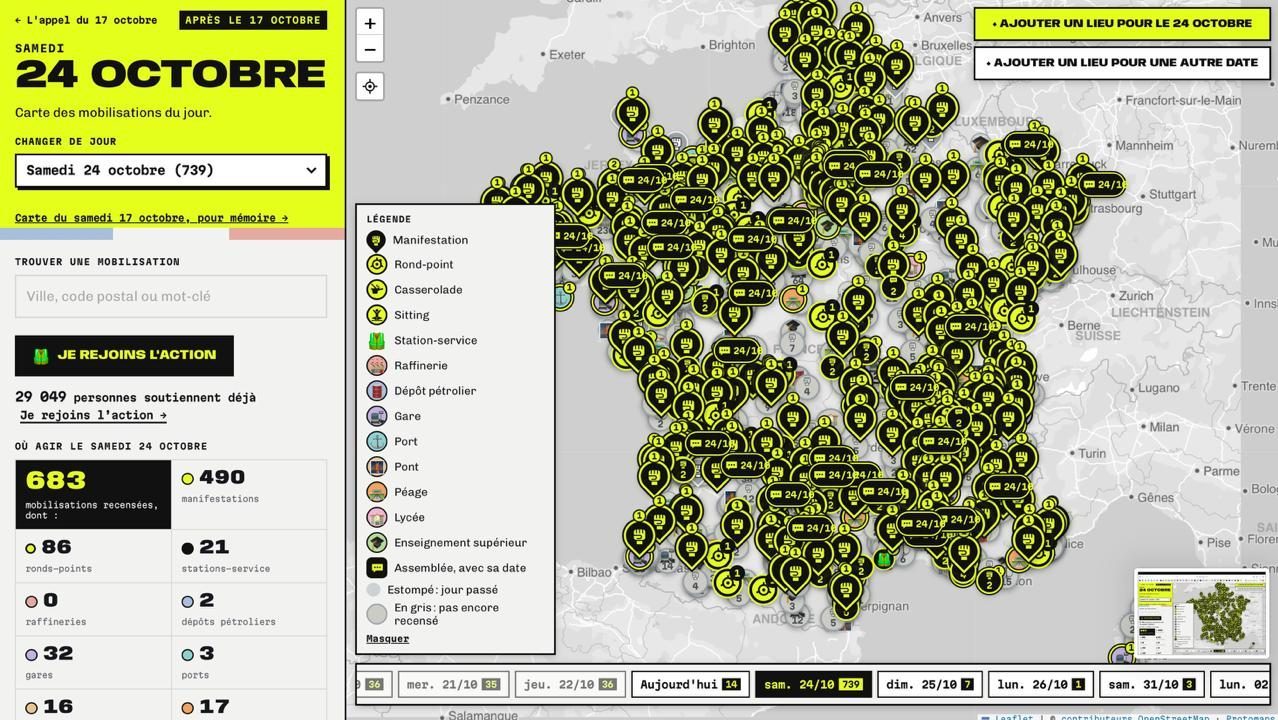
Task: Click the Casserolade legend icon
Action: coord(376,290)
